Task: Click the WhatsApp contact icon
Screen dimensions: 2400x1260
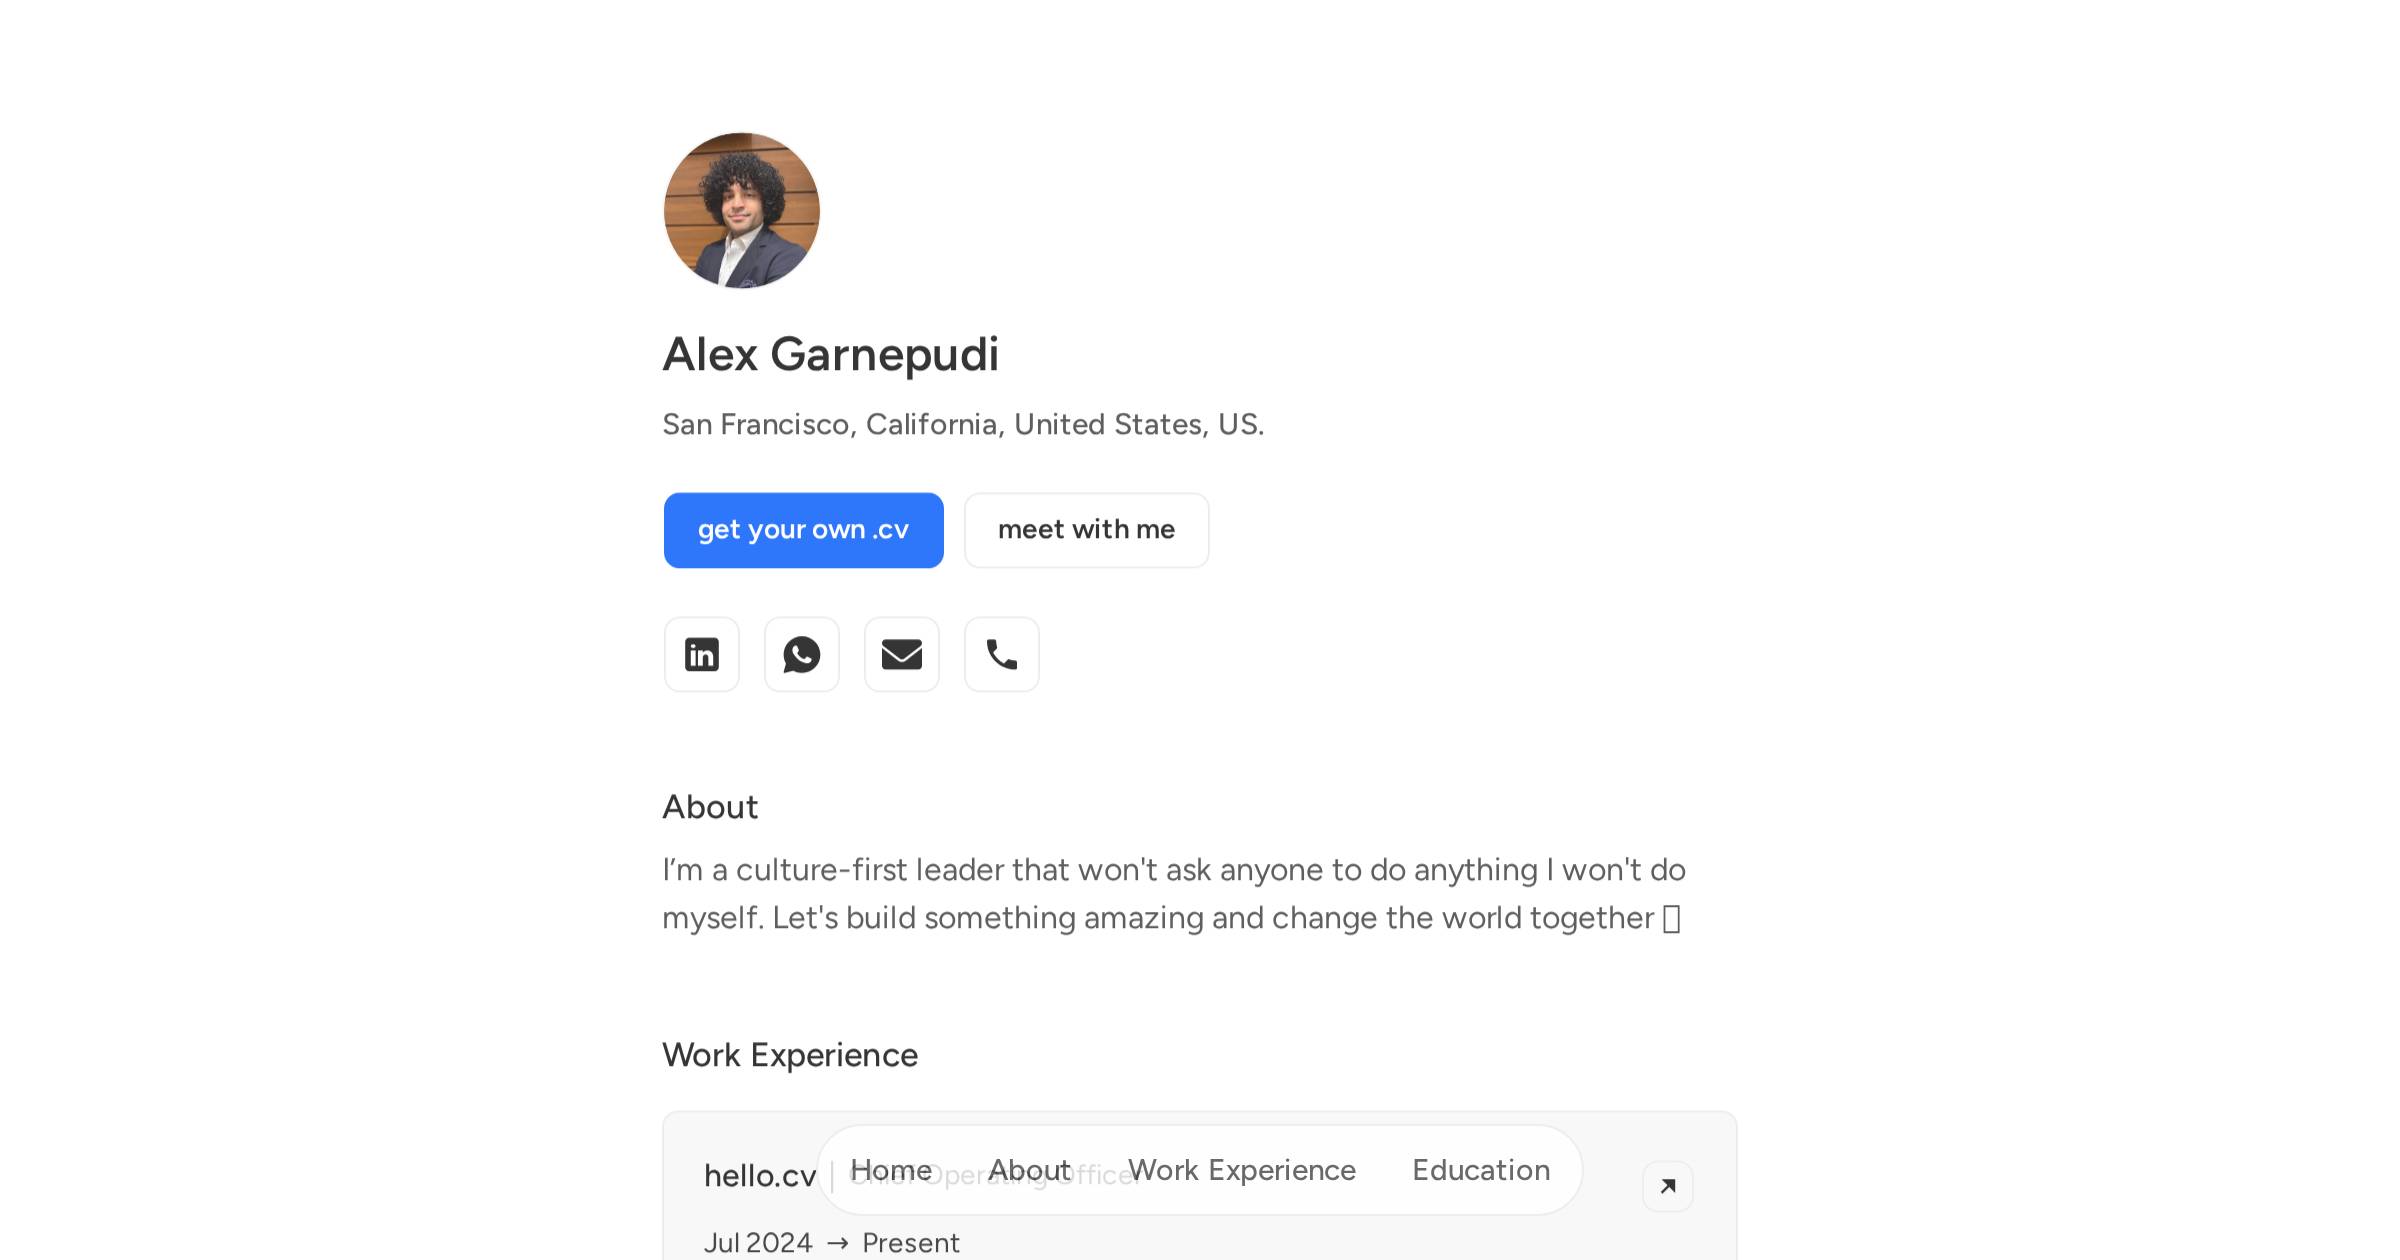Action: tap(802, 655)
